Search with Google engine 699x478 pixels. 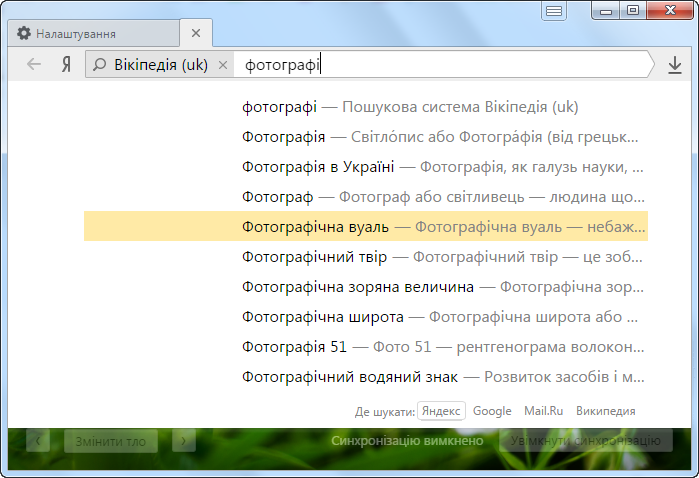pos(492,411)
